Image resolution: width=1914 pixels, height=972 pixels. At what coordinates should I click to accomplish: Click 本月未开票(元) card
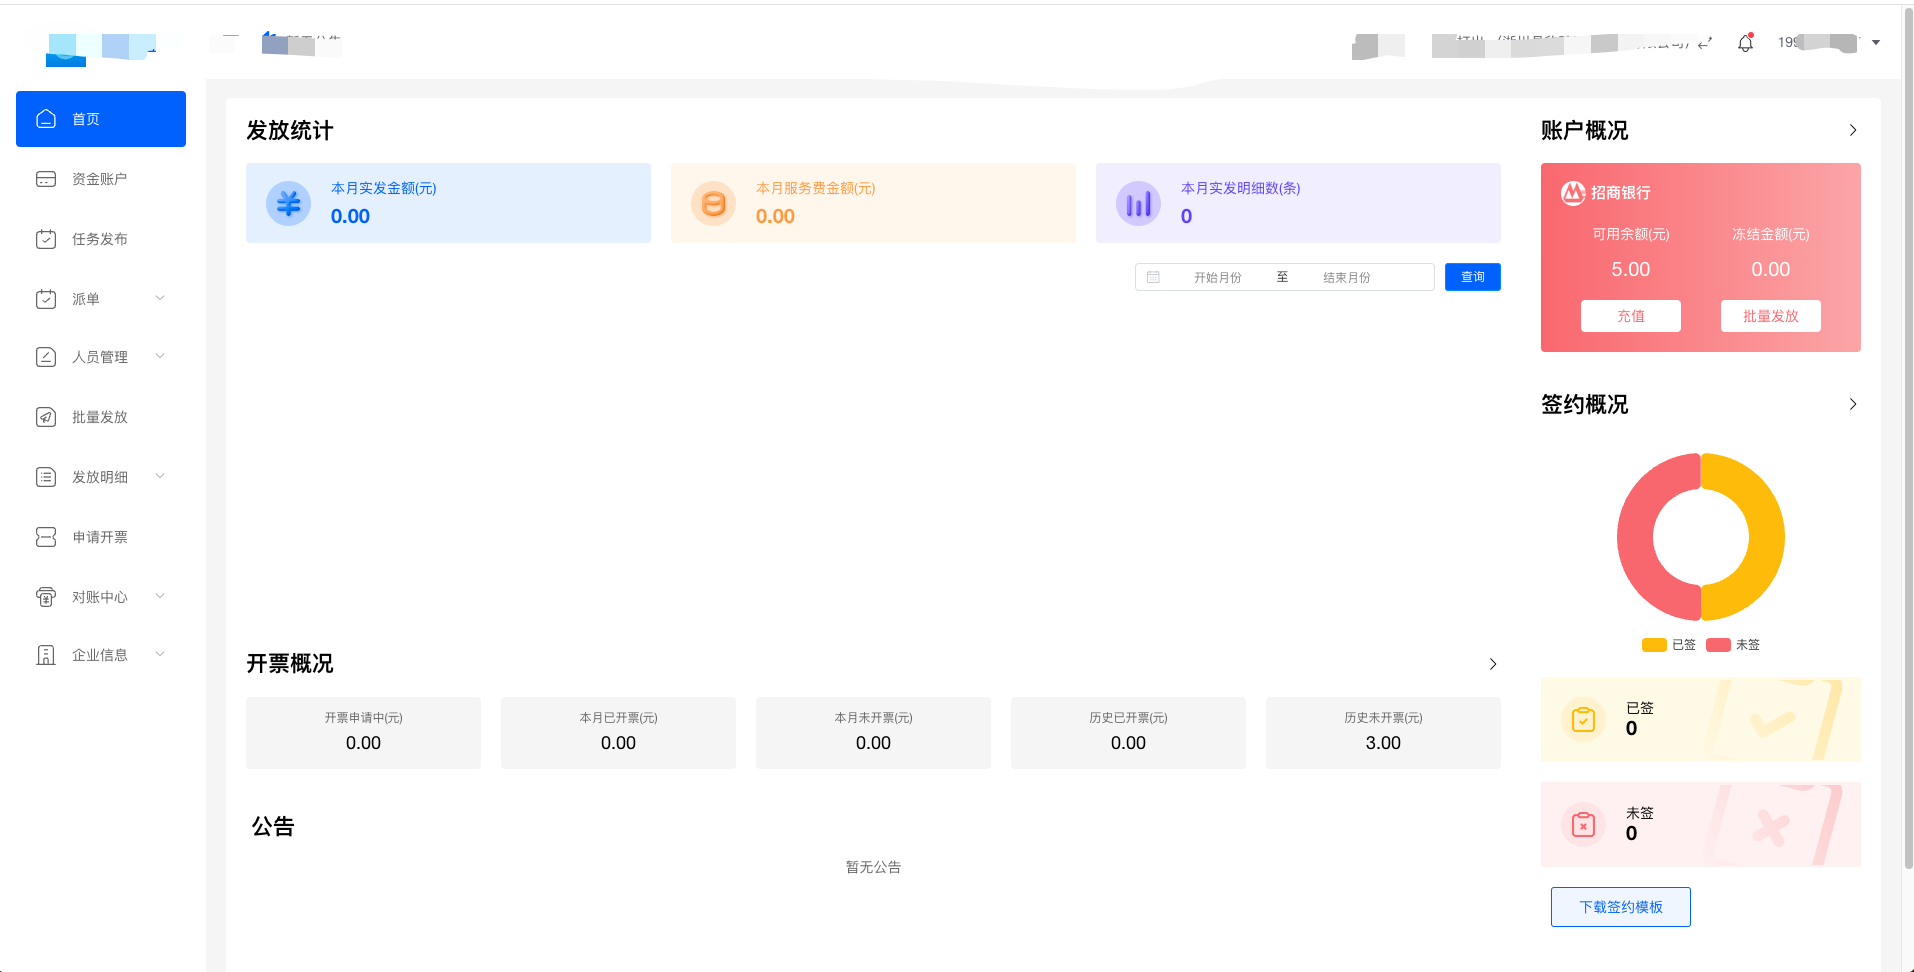tap(873, 733)
